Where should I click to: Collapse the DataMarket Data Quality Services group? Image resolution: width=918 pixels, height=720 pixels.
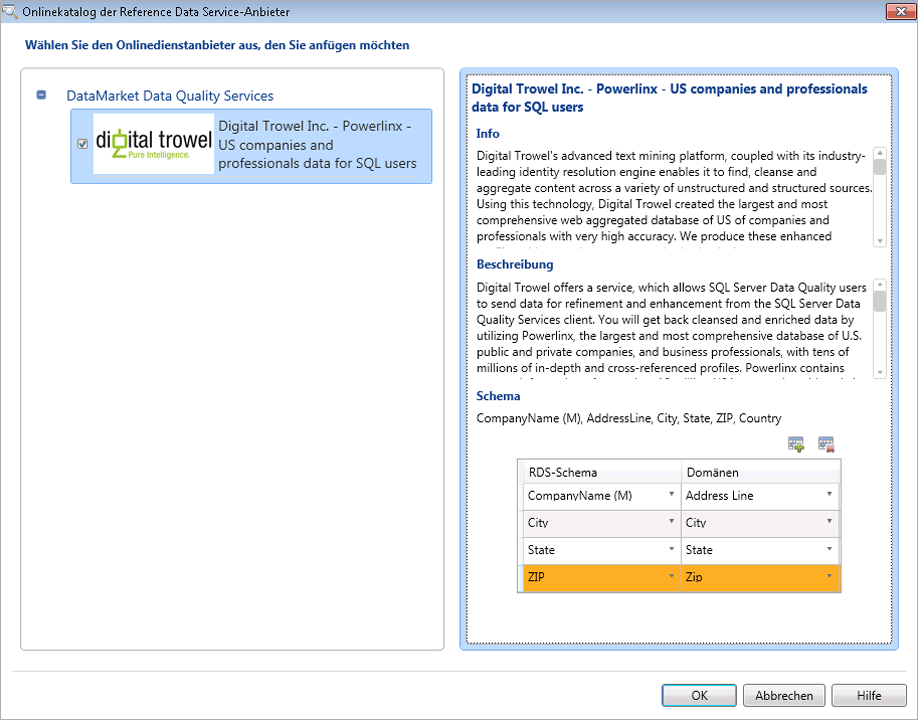[41, 93]
